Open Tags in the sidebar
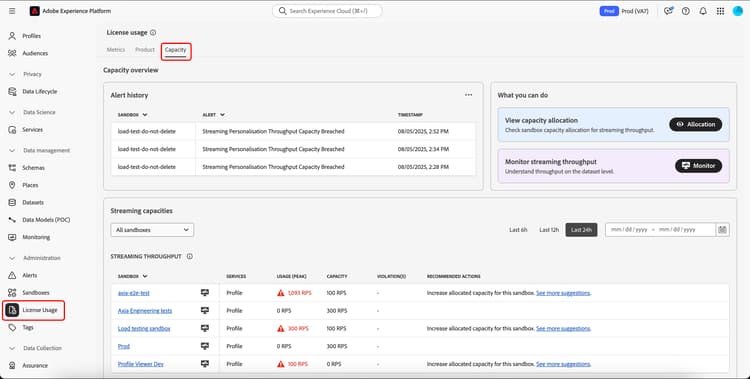Viewport: 750px width, 379px height. (x=28, y=327)
